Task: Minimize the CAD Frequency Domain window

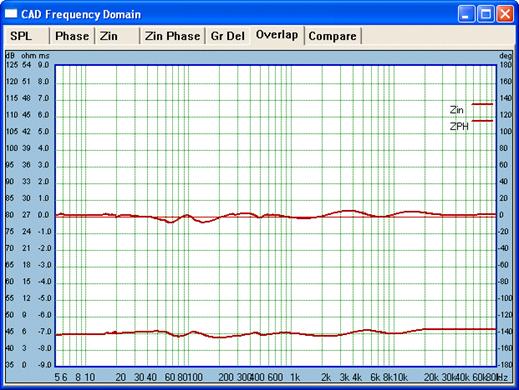Action: 466,14
